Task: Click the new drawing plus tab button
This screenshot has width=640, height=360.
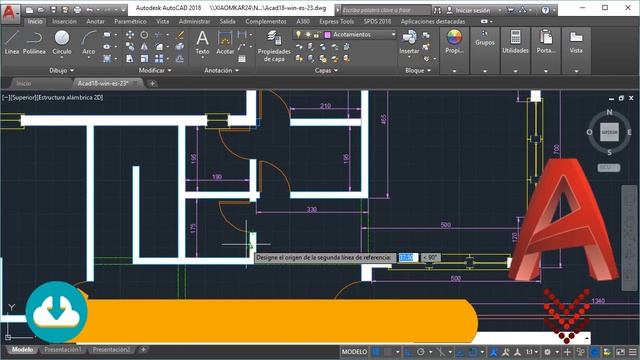Action: (x=152, y=83)
